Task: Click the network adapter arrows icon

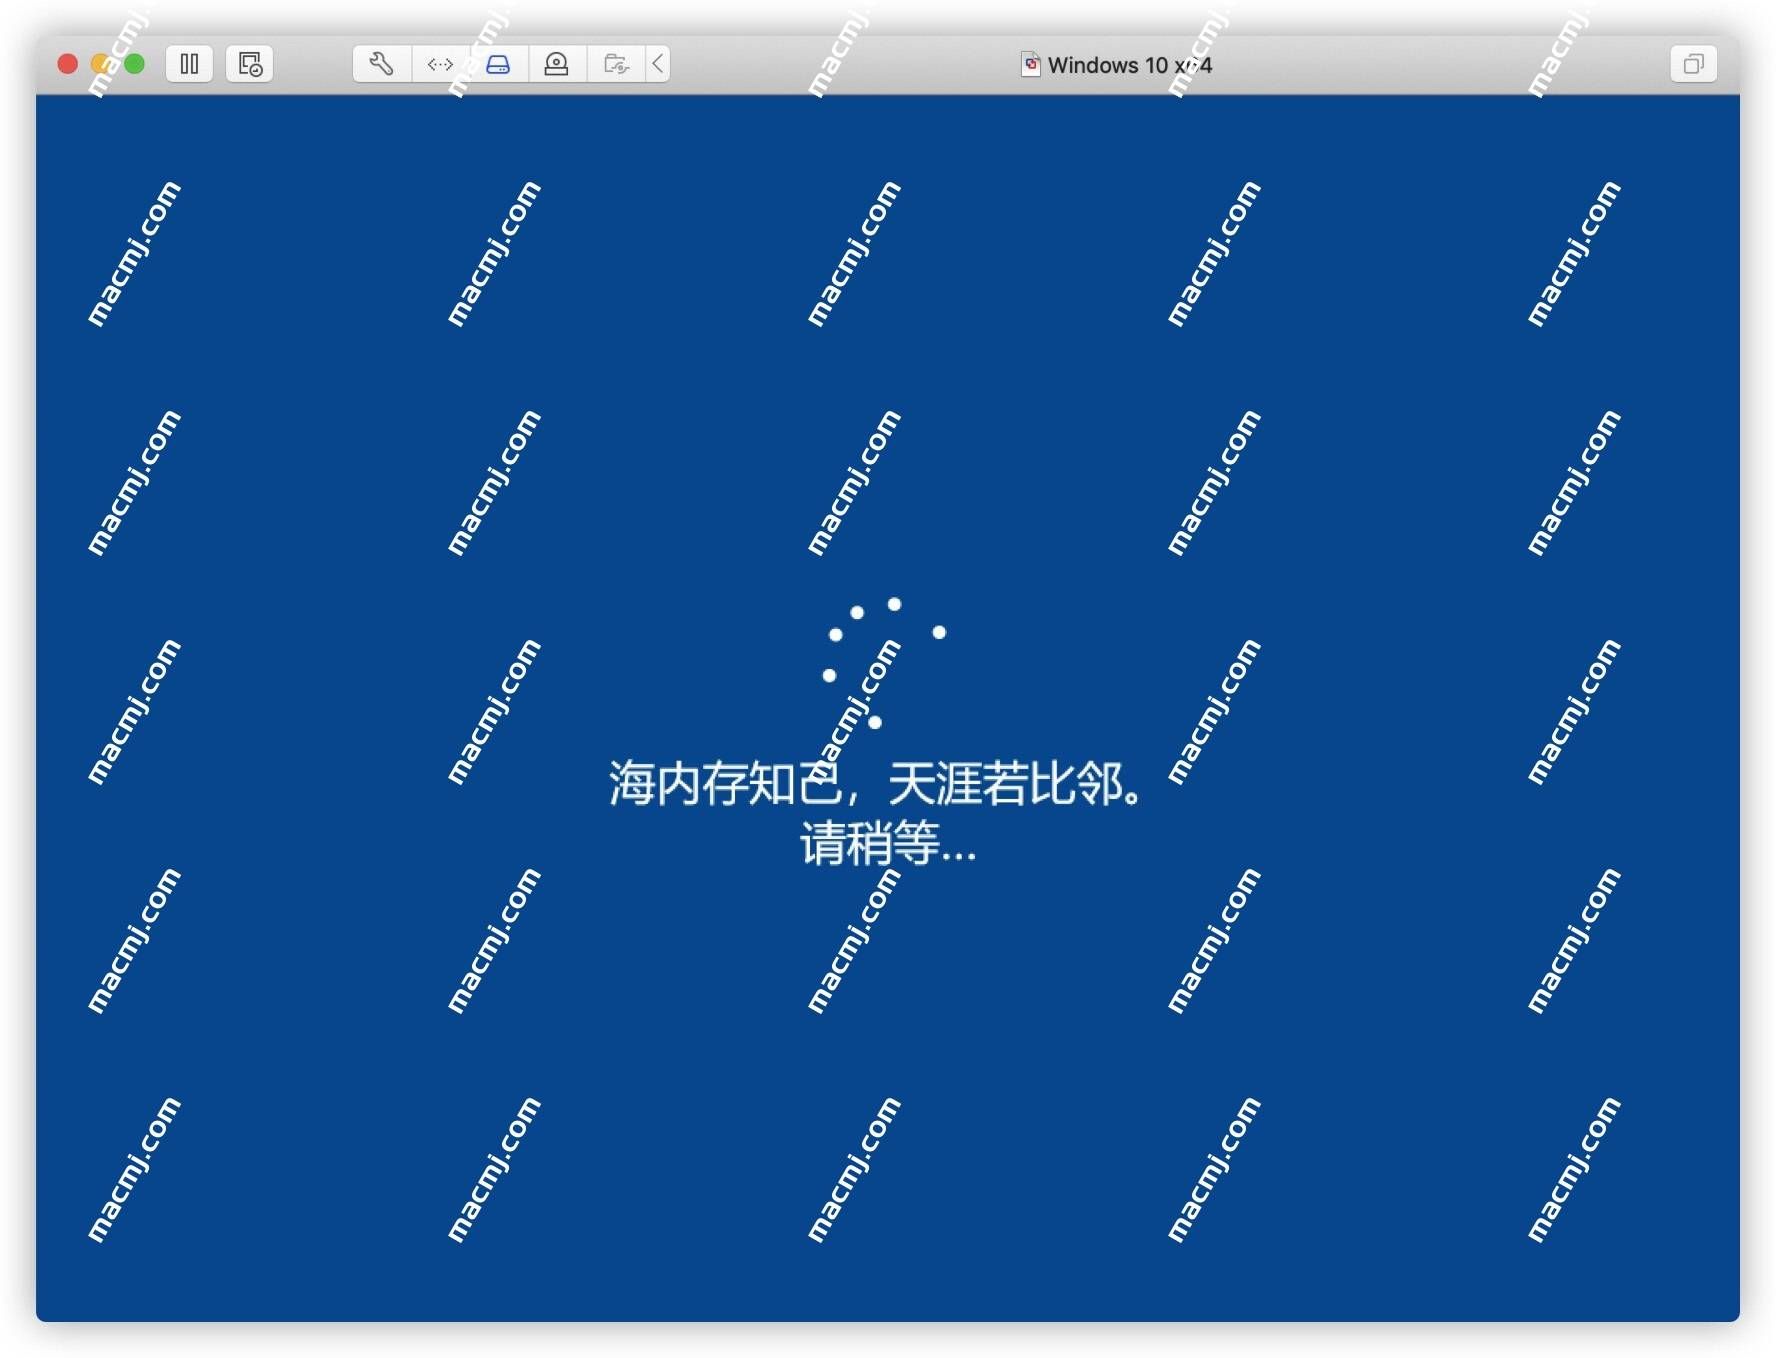Action: coord(440,64)
